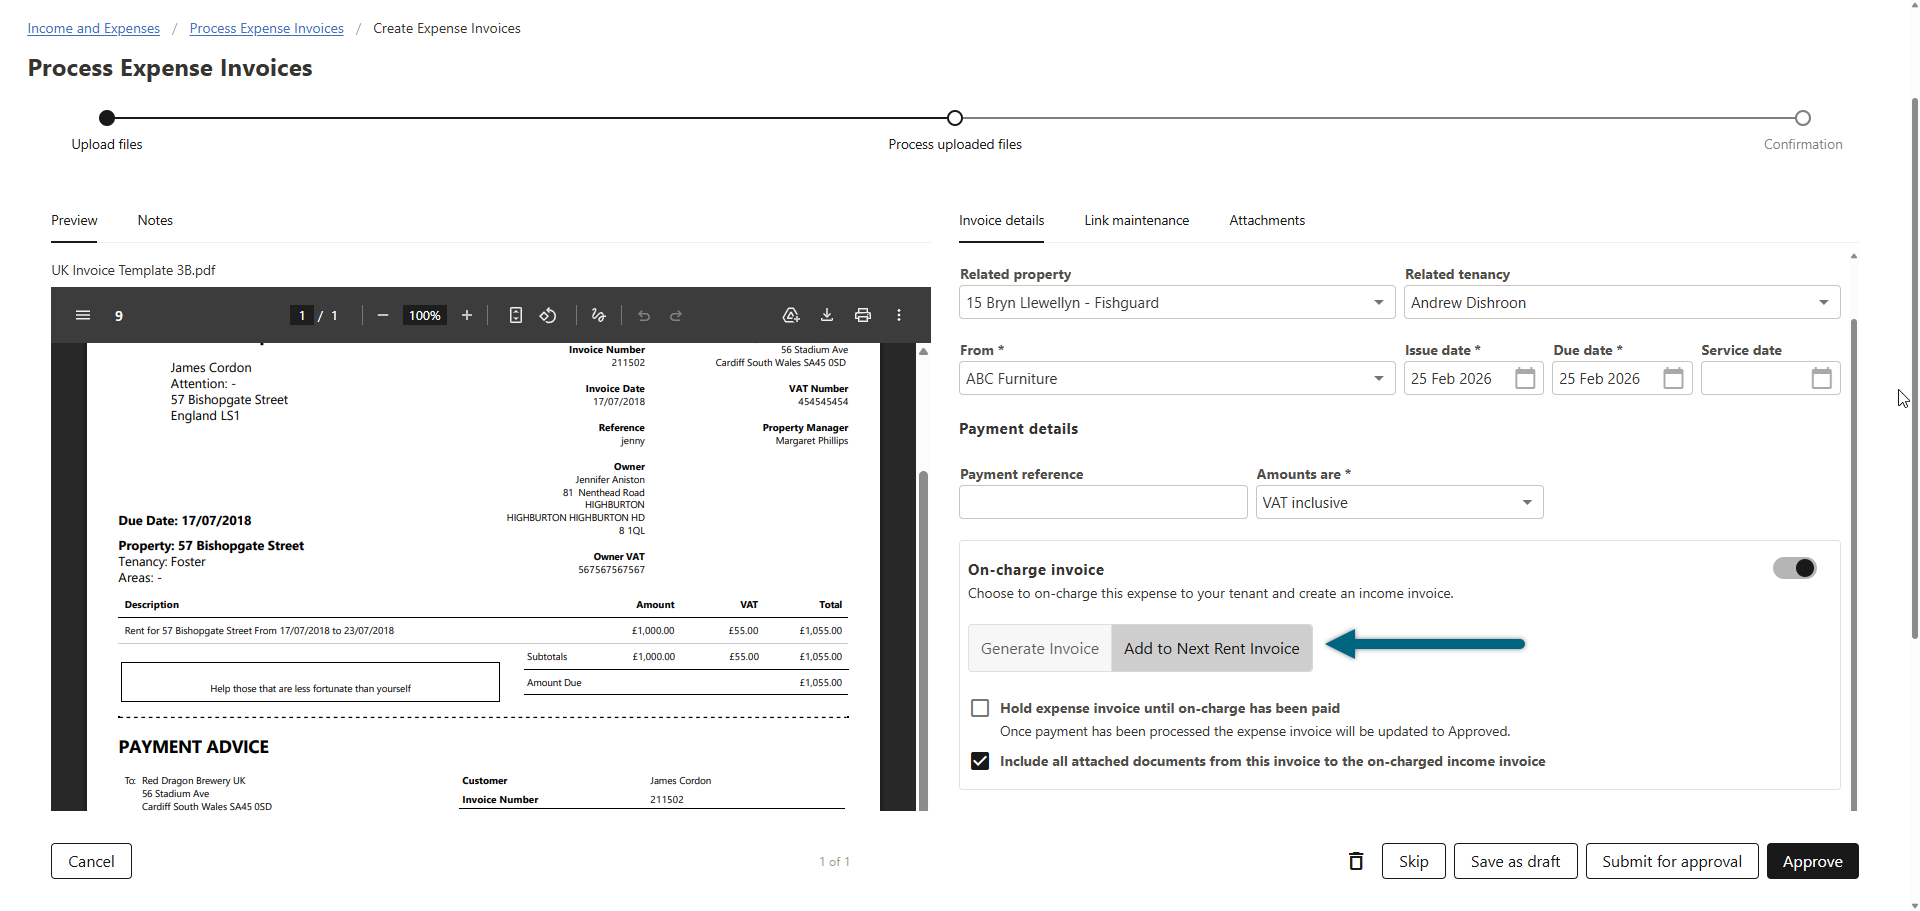Toggle the On-charge invoice switch
This screenshot has height=911, width=1920.
click(1795, 568)
